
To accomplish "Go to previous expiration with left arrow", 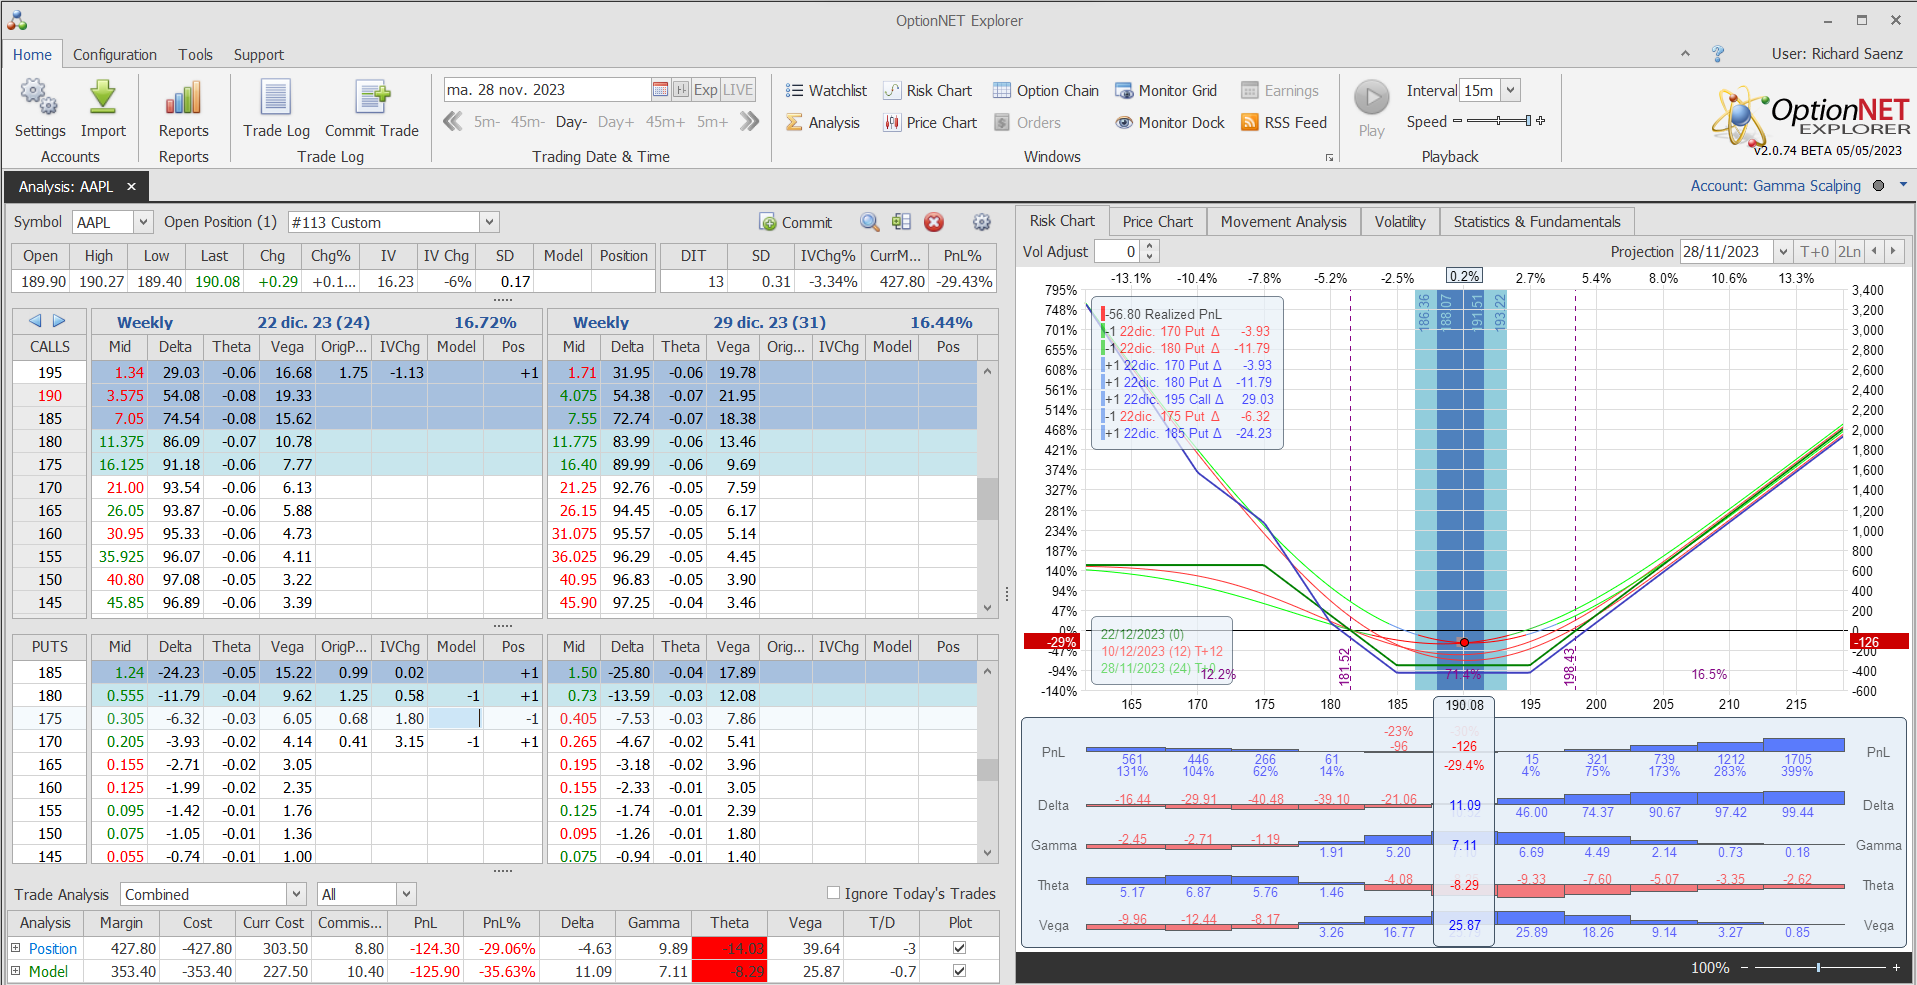I will pos(35,321).
